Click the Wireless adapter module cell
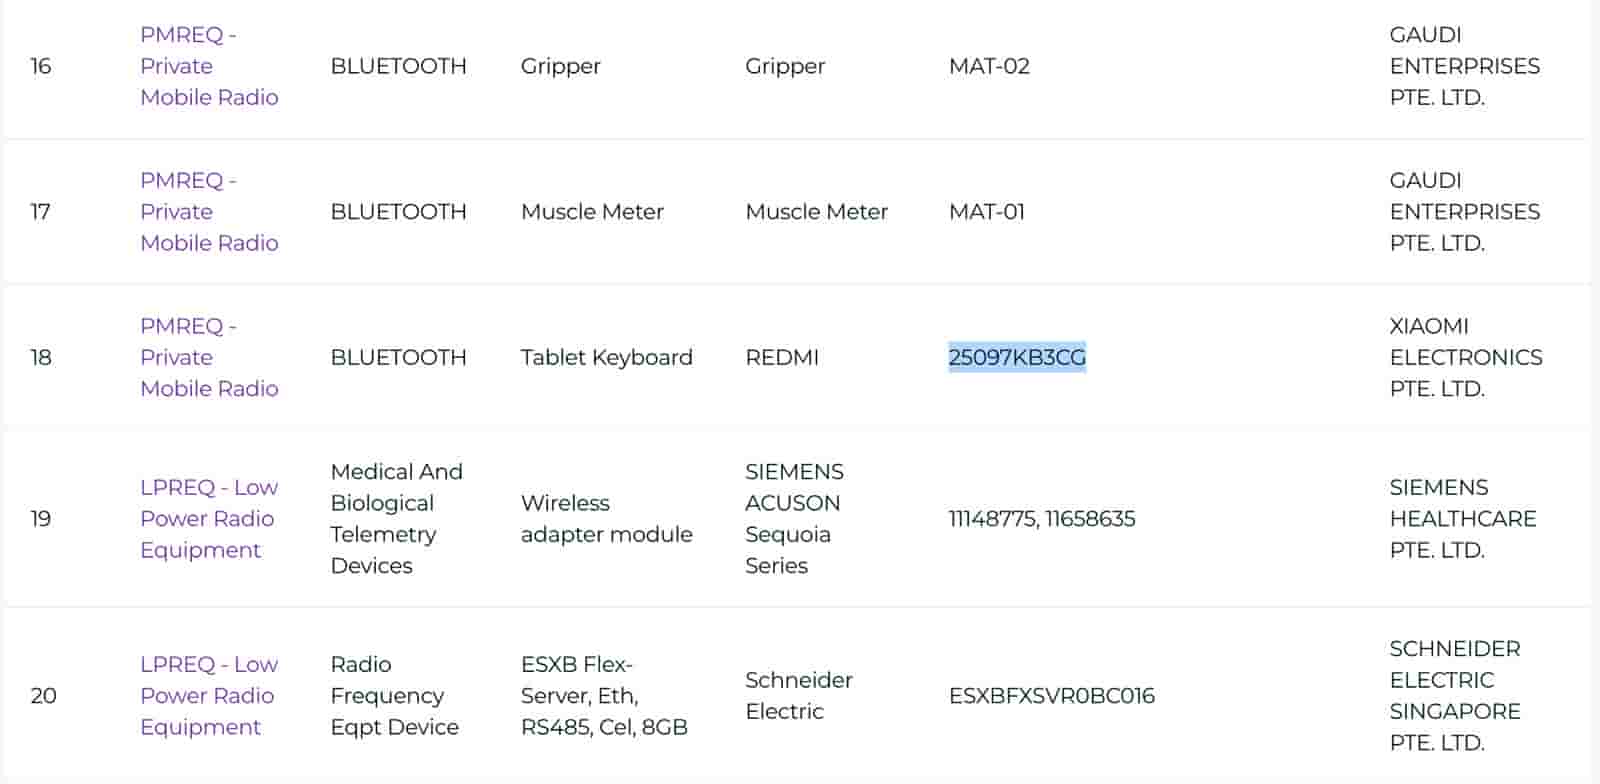1600x784 pixels. [x=606, y=518]
